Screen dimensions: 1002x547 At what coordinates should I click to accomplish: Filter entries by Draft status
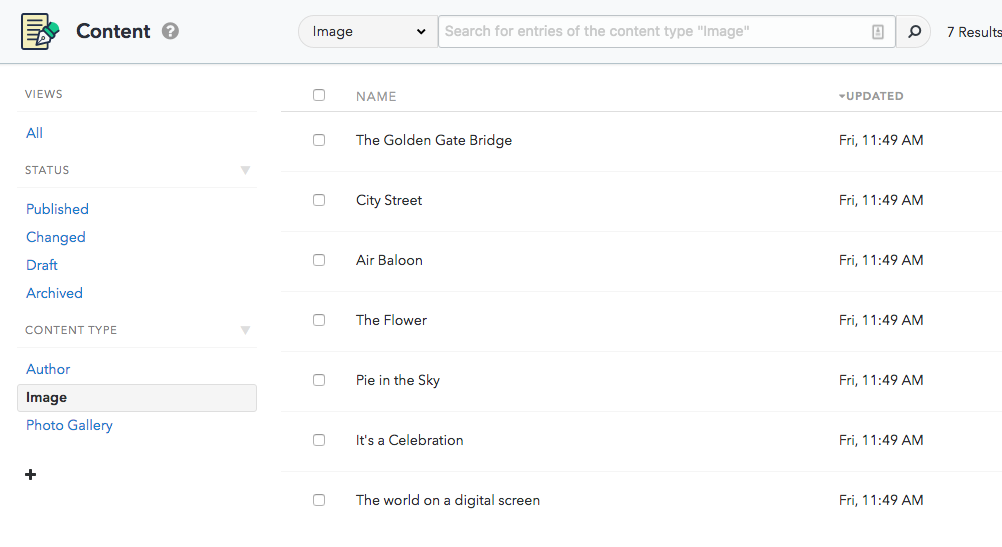42,265
